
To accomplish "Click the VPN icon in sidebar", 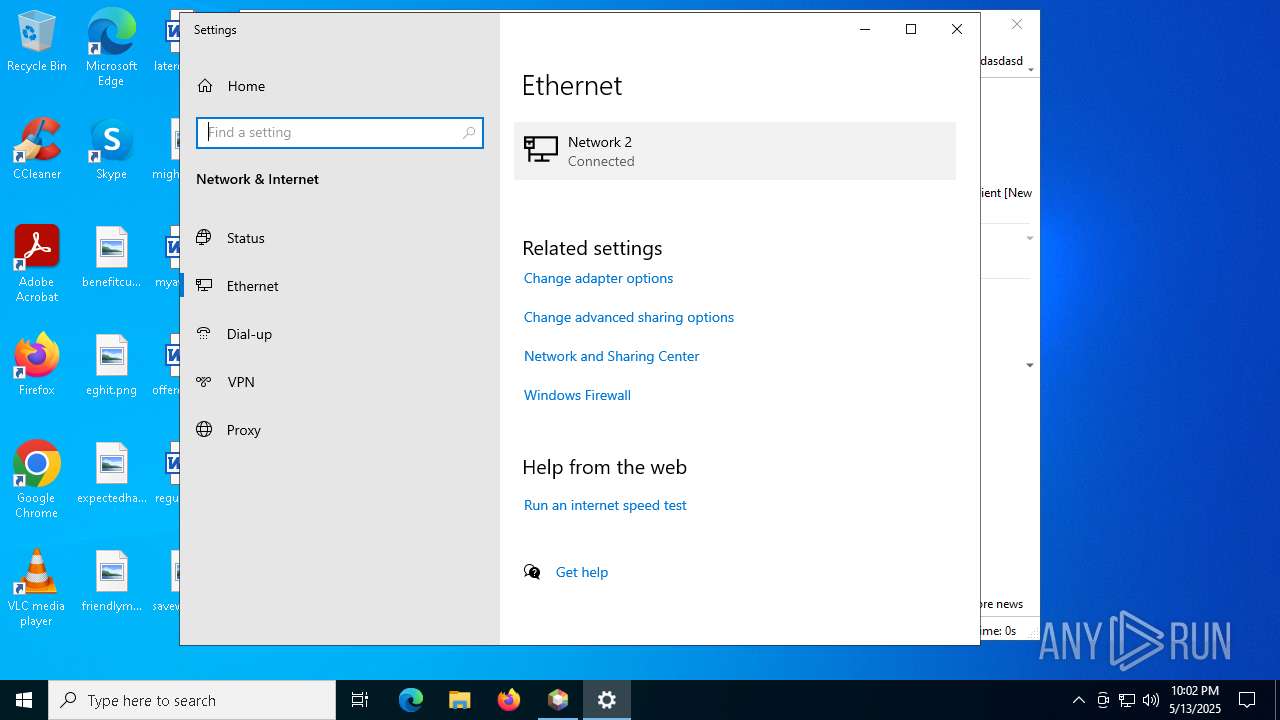I will pos(204,381).
